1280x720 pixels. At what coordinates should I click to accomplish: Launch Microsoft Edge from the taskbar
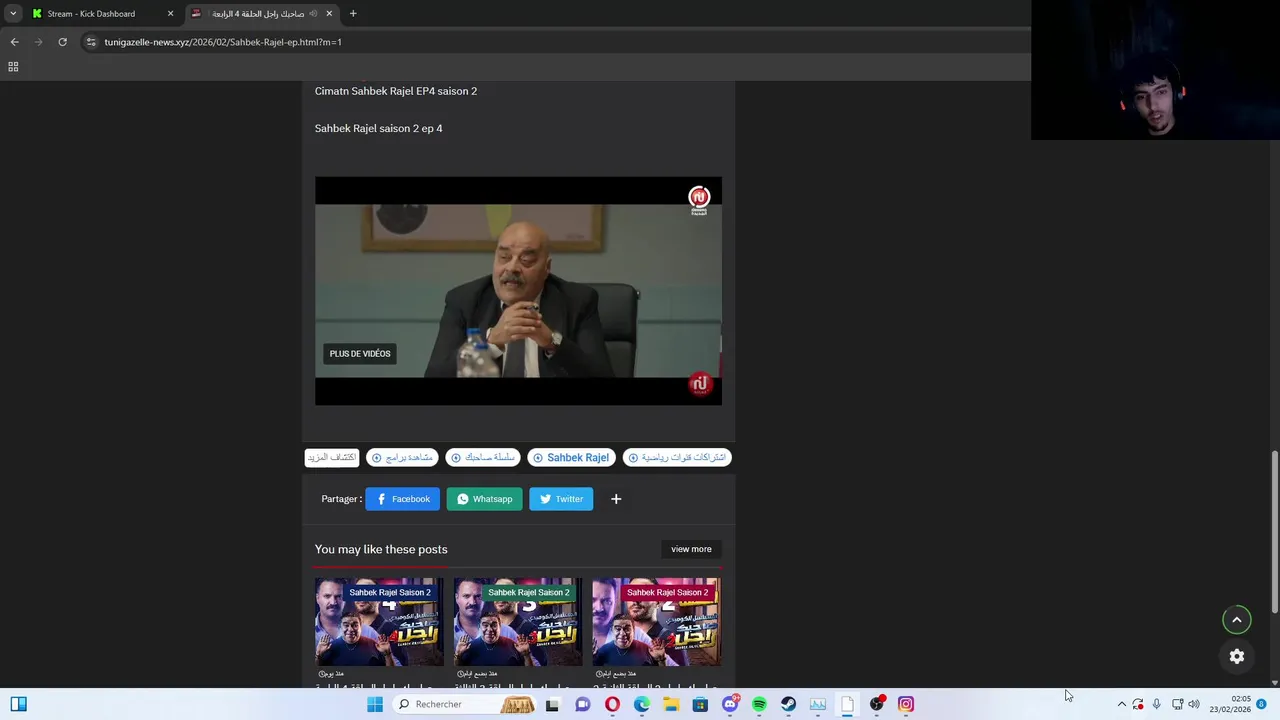[642, 704]
